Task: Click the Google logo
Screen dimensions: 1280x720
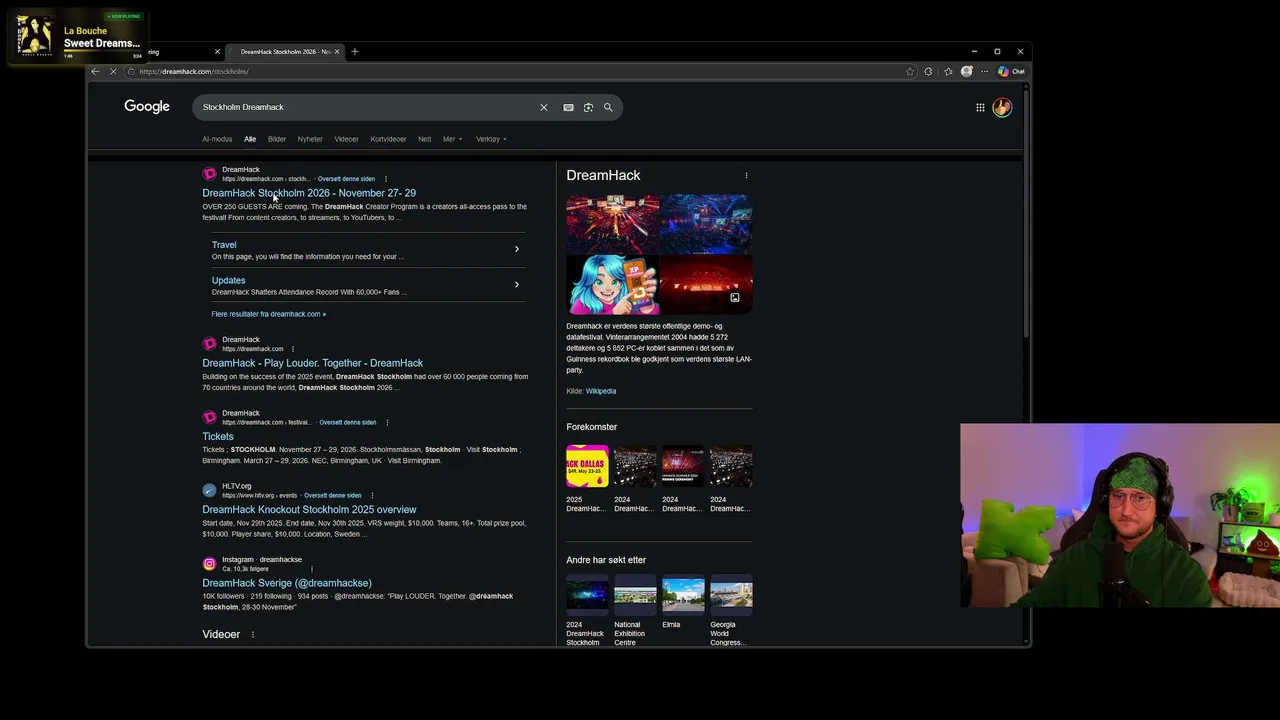Action: [x=147, y=106]
